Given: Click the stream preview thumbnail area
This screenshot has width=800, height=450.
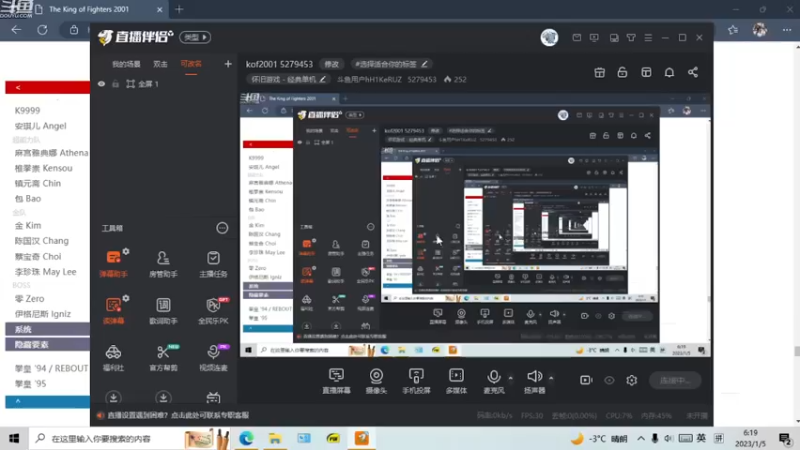Looking at the screenshot, I should pos(475,224).
